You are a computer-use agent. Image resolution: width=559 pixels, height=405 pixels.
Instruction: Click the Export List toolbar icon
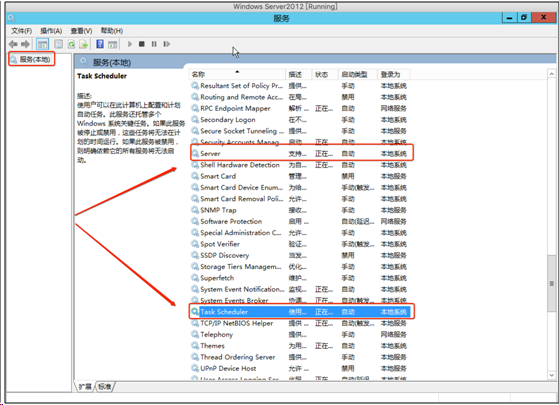(83, 44)
